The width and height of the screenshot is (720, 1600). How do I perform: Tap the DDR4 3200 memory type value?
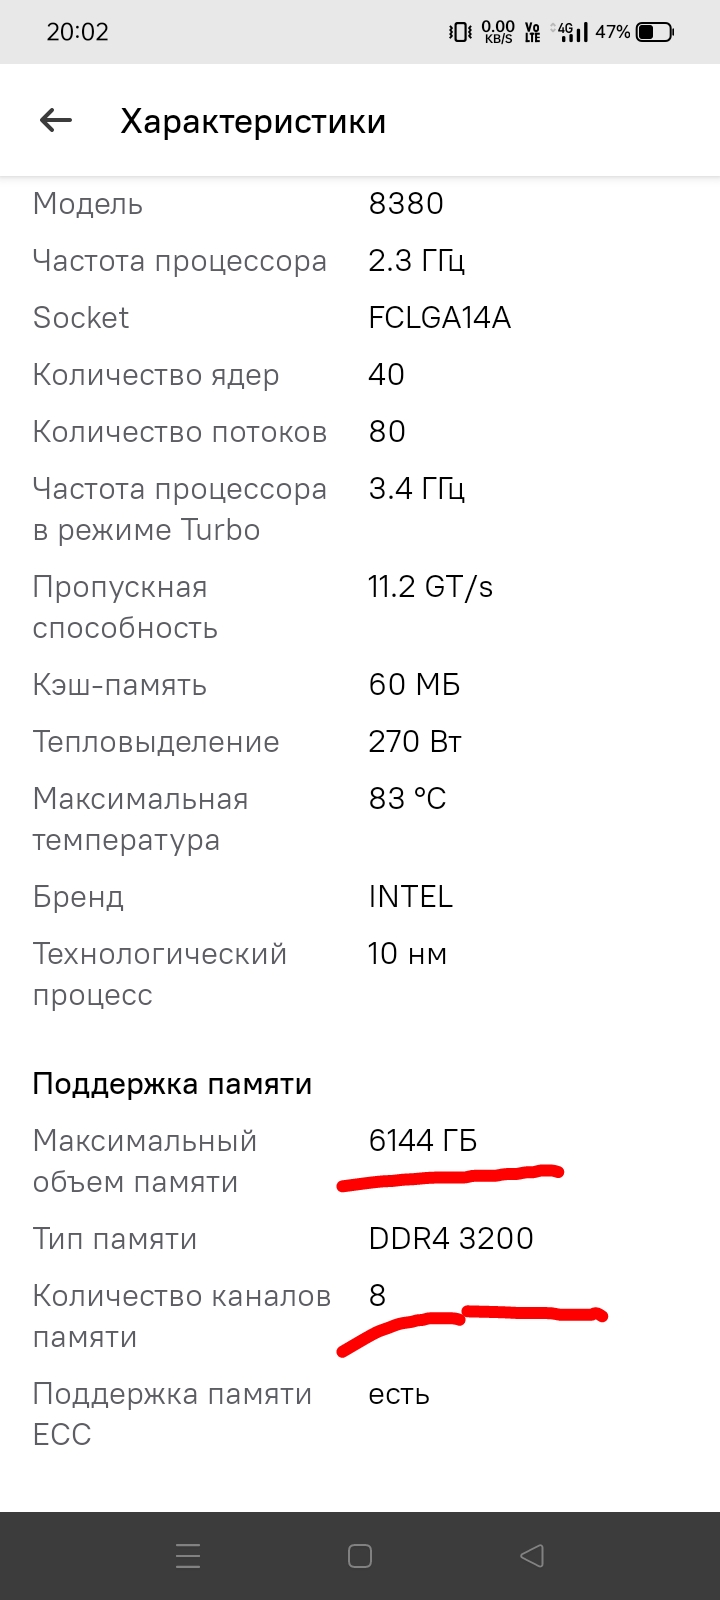click(450, 1238)
